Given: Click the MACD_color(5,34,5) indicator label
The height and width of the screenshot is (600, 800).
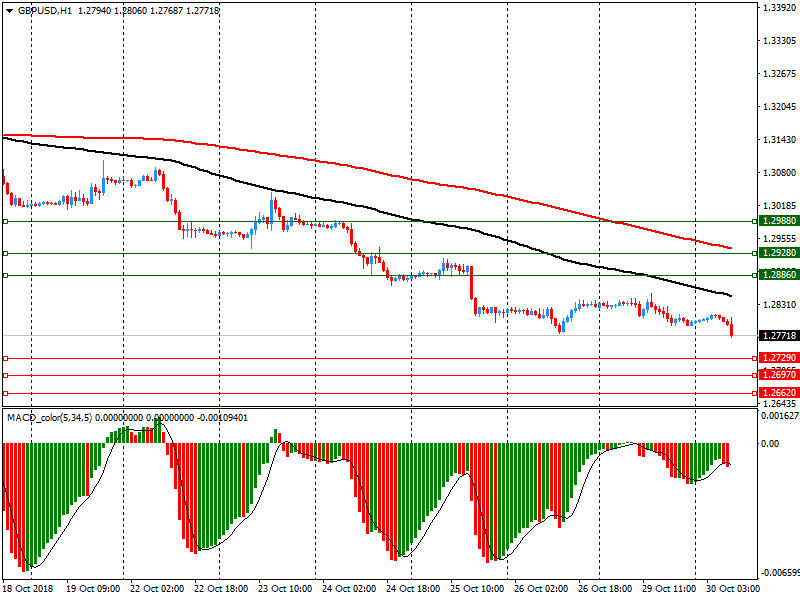Looking at the screenshot, I should [x=50, y=417].
